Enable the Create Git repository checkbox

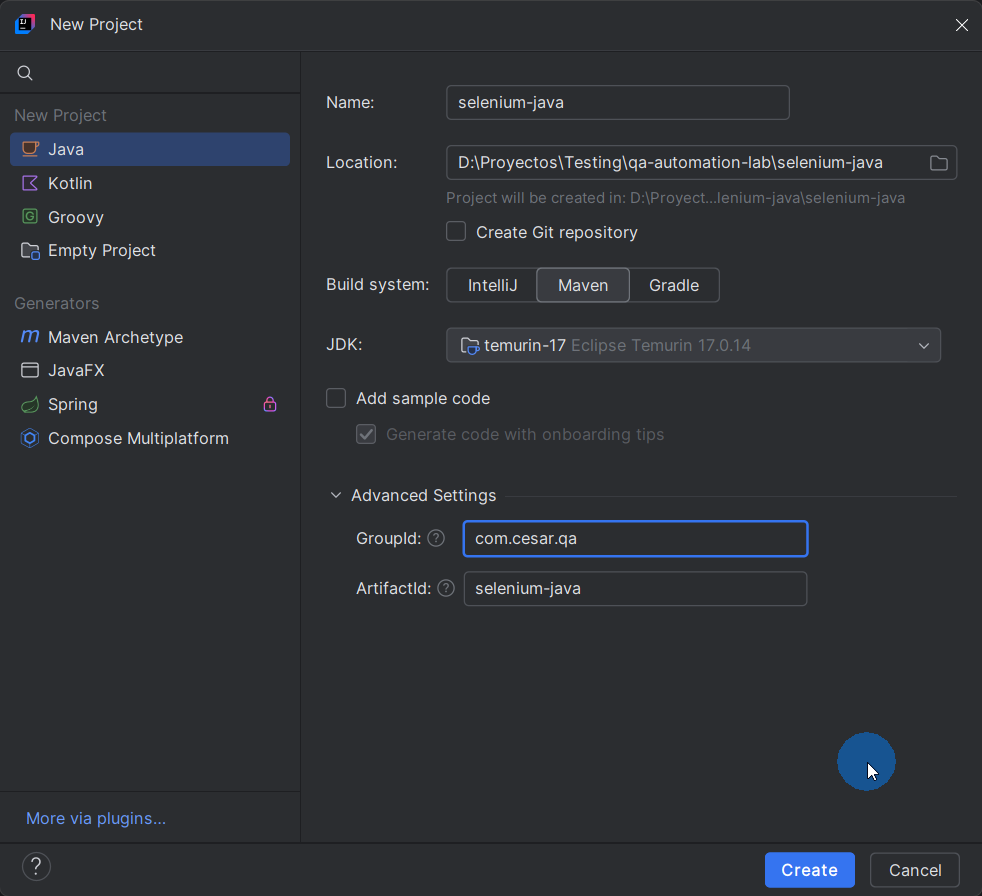coord(456,231)
